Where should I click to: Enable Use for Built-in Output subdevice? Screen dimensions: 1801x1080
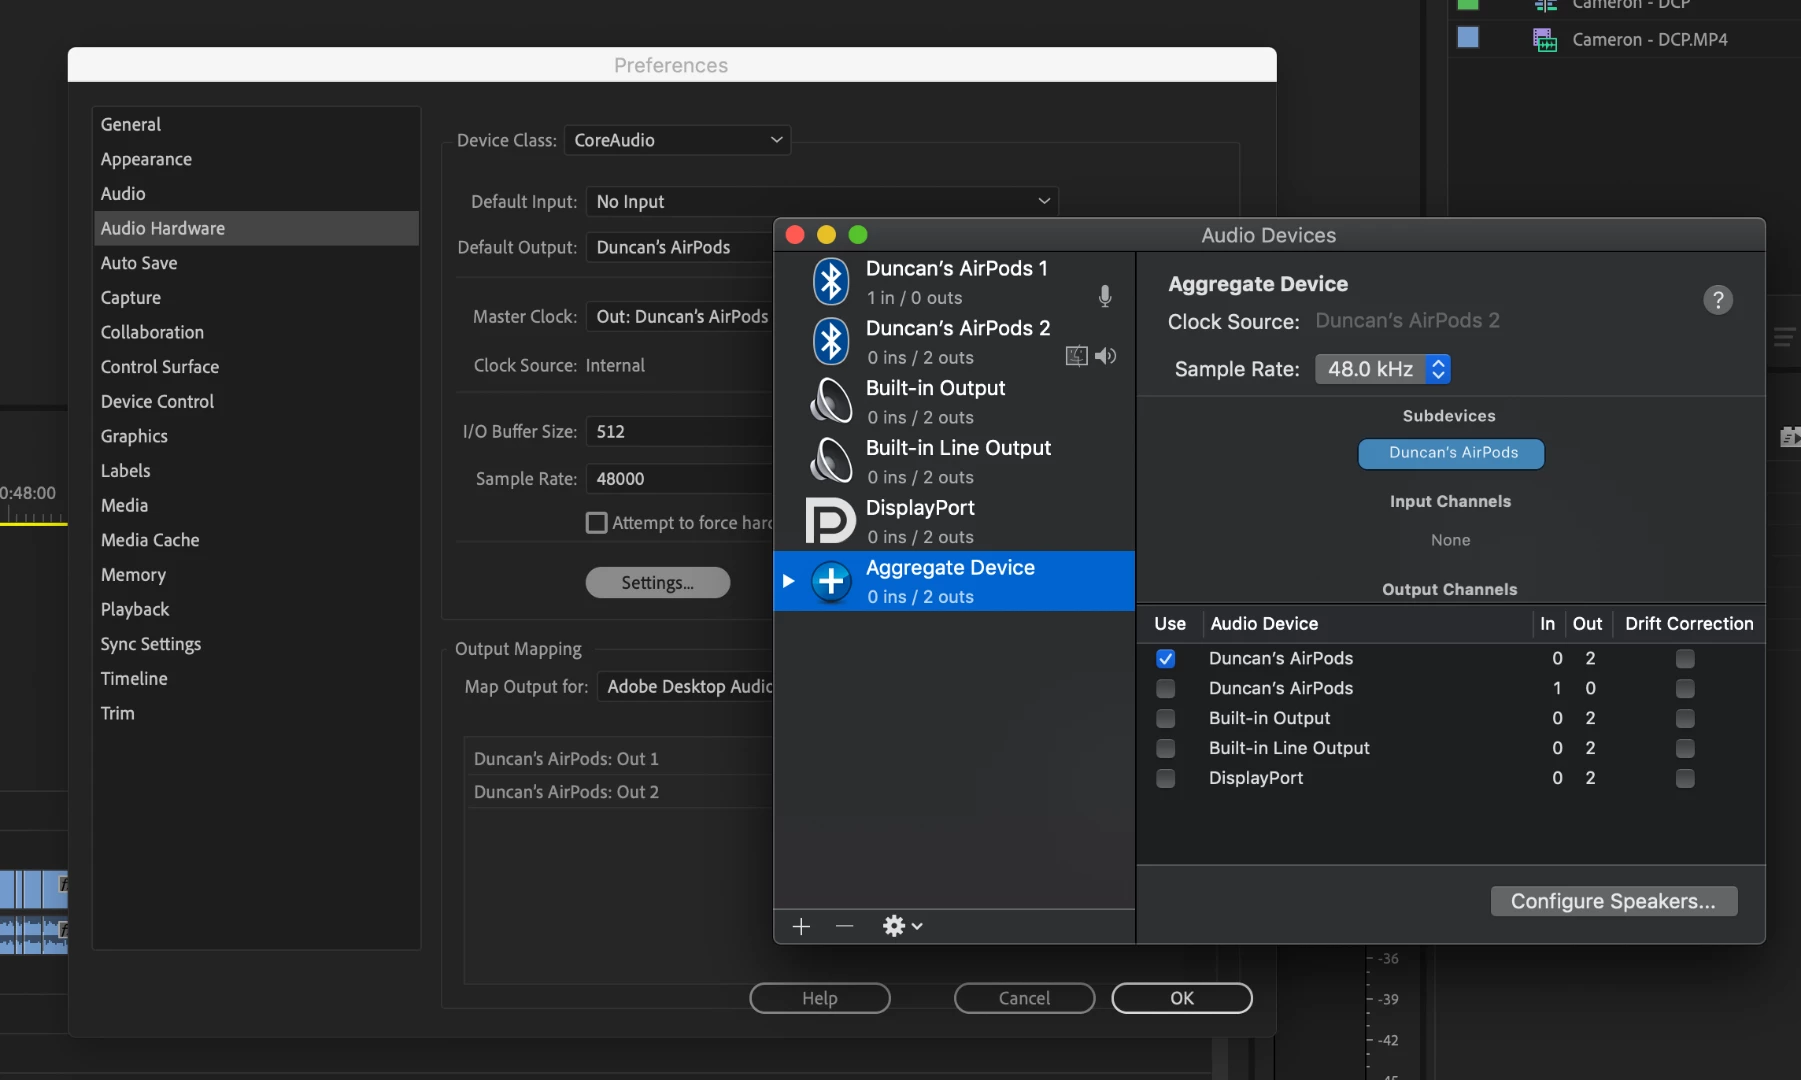tap(1165, 719)
